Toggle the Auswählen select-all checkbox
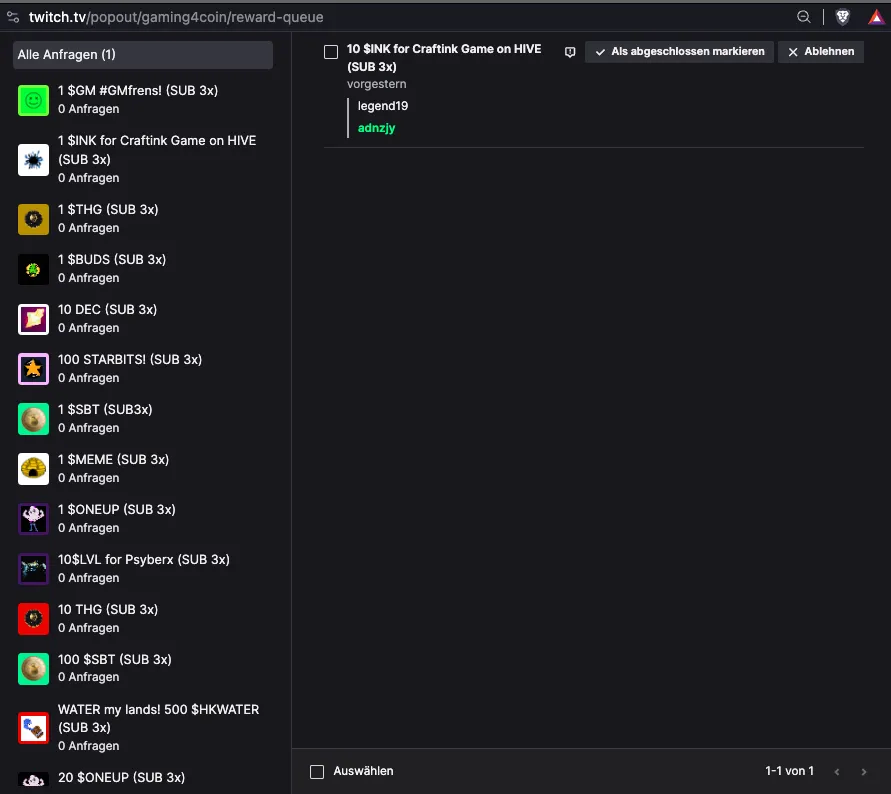This screenshot has height=794, width=891. pos(317,771)
